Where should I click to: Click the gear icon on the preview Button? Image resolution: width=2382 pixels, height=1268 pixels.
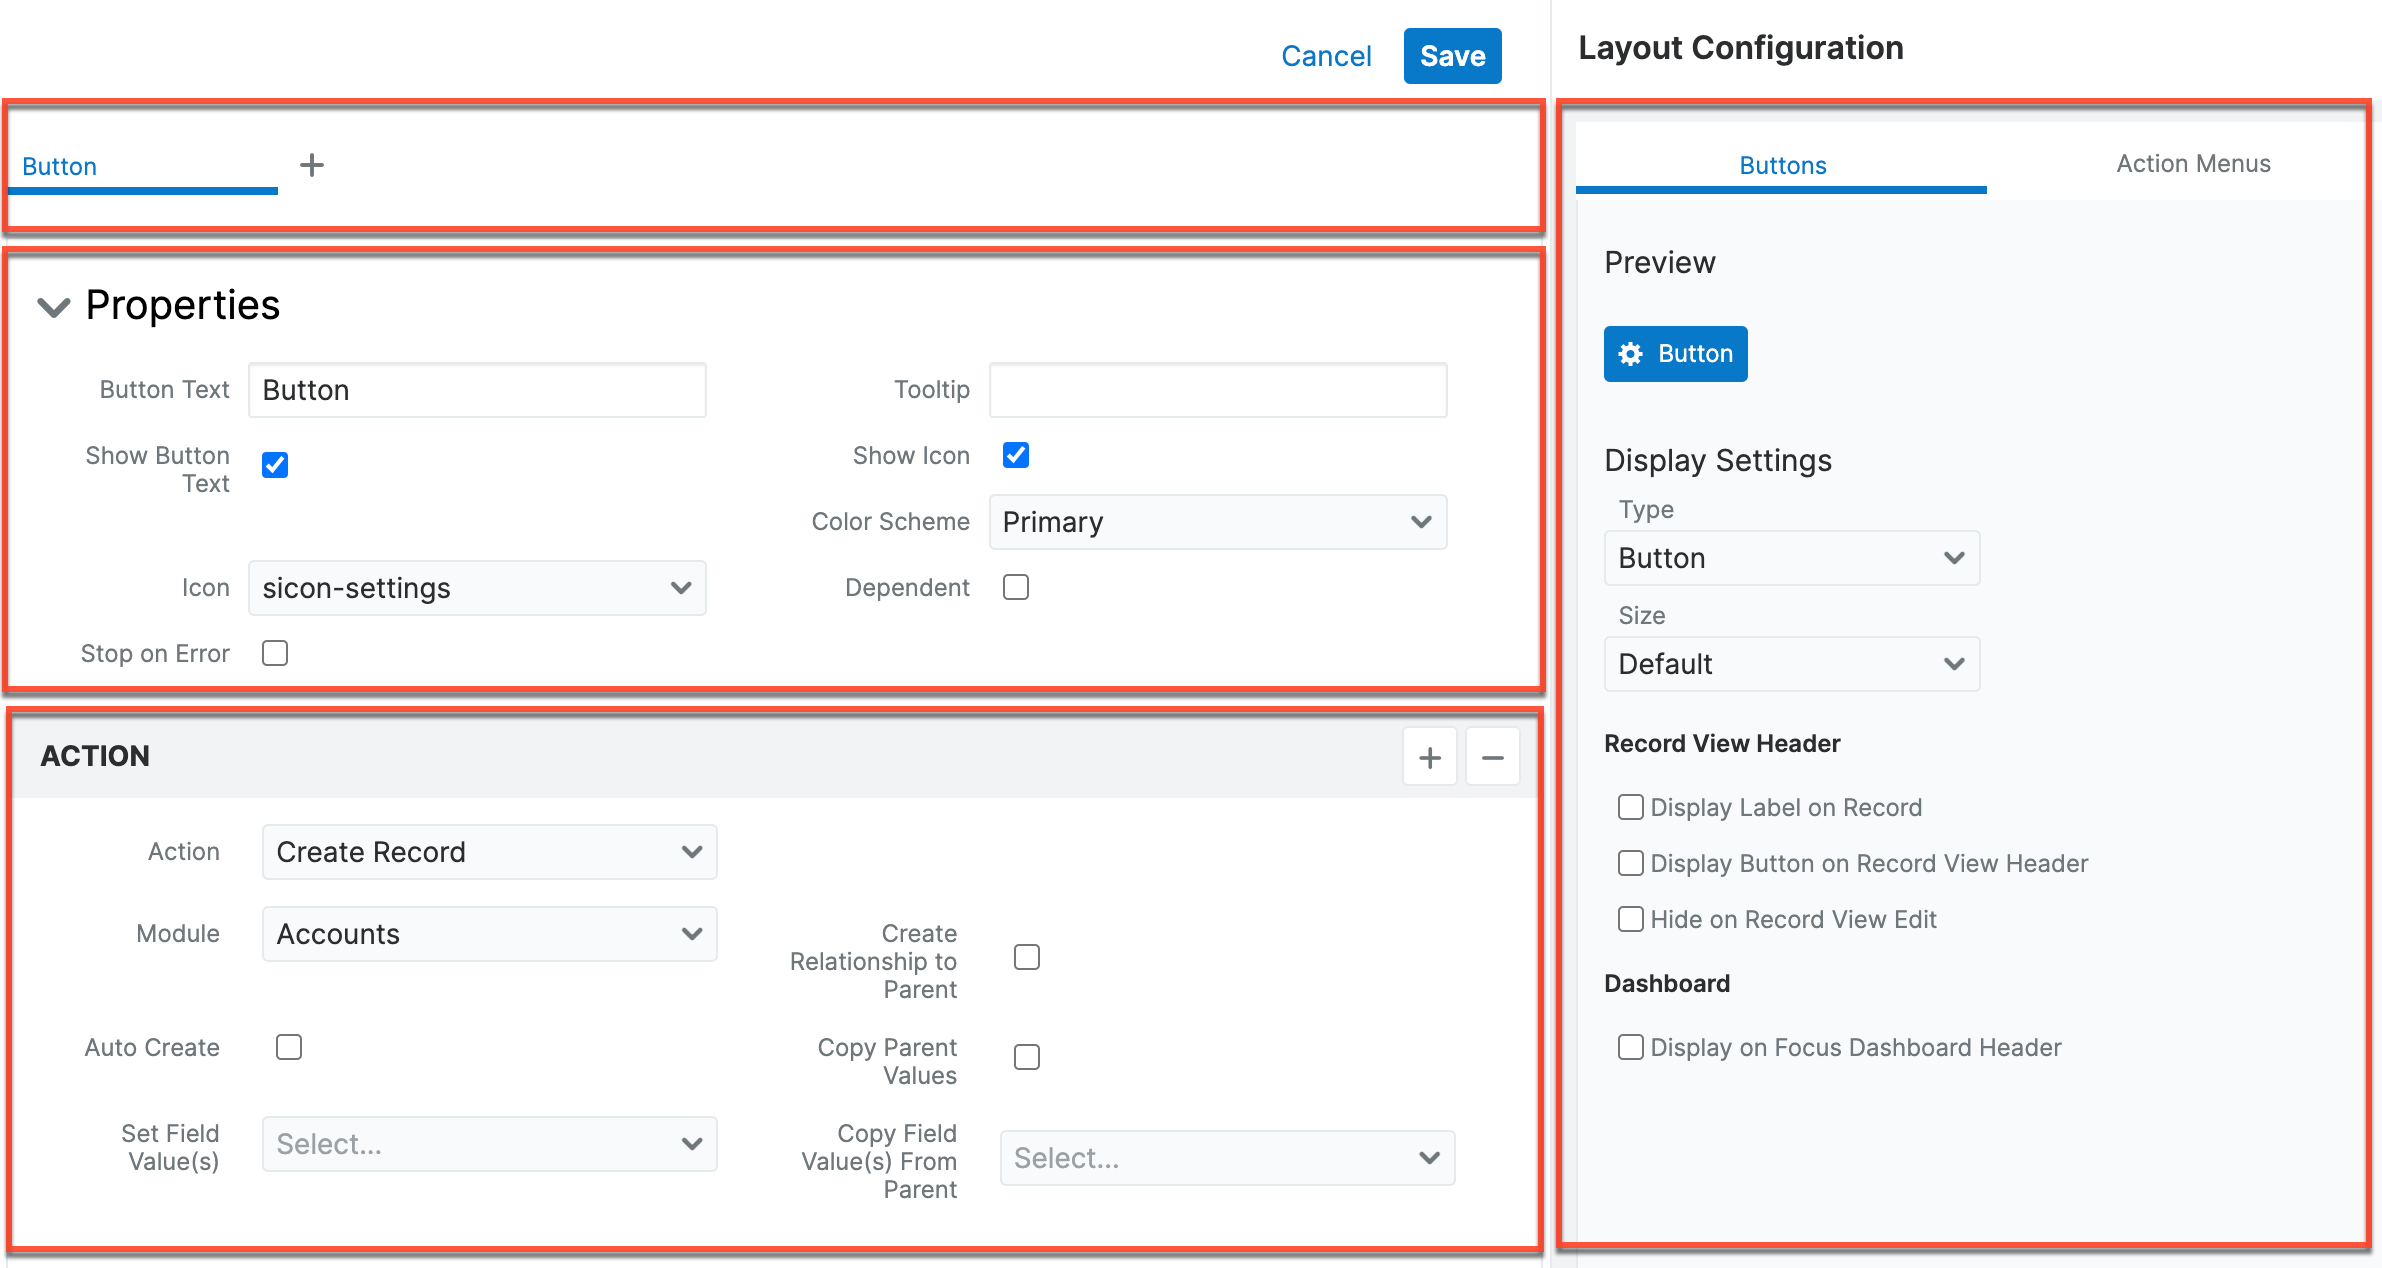[x=1630, y=353]
